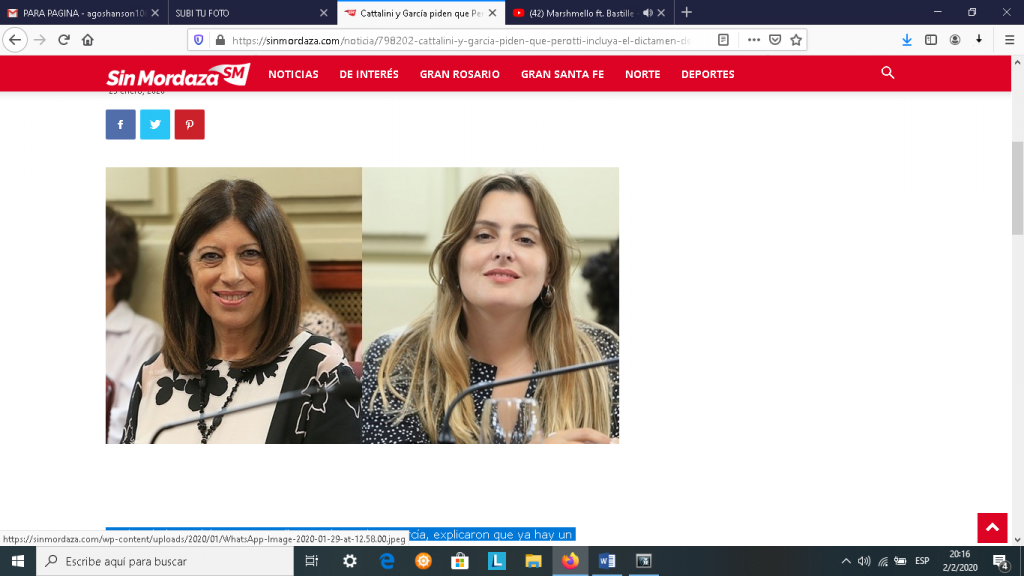Open the Windows Start menu
This screenshot has width=1024, height=576.
(x=18, y=561)
